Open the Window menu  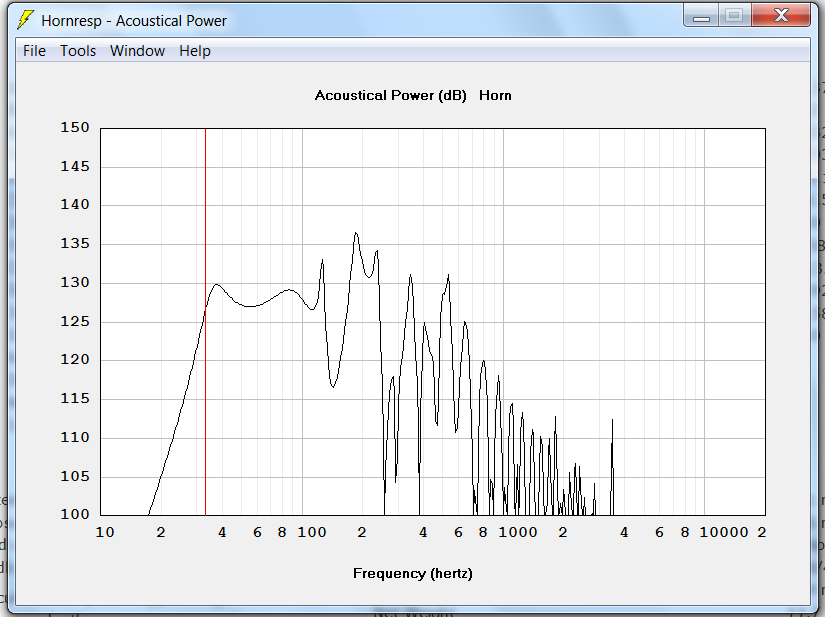pyautogui.click(x=137, y=51)
